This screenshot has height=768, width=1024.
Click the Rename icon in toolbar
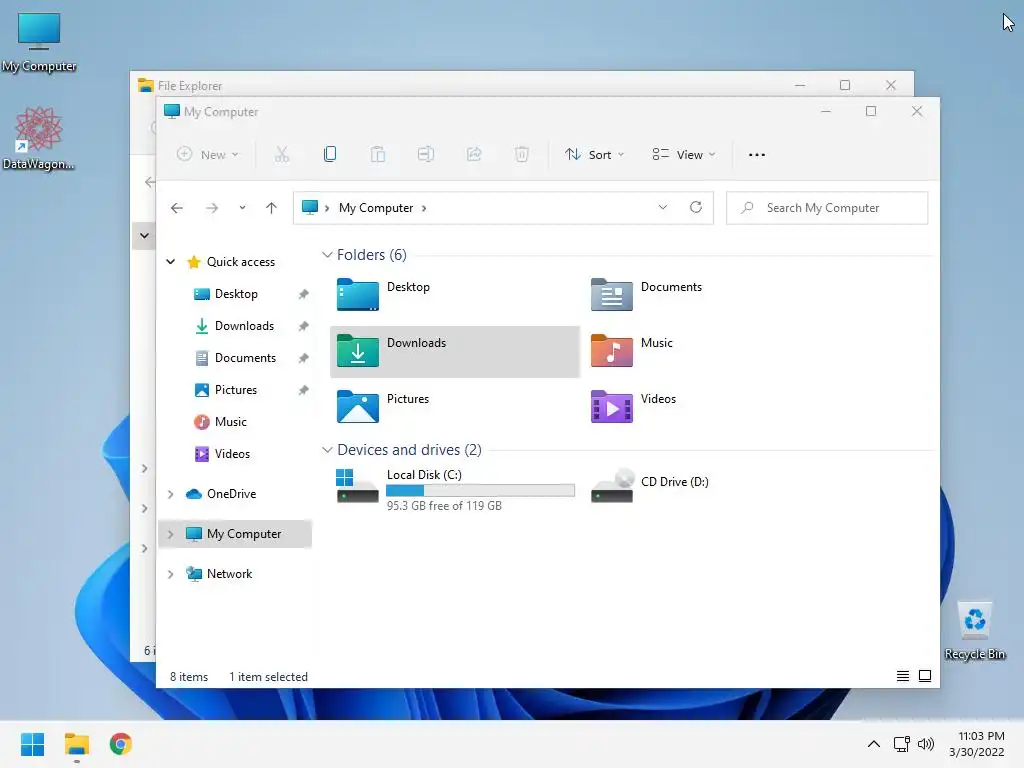coord(426,154)
